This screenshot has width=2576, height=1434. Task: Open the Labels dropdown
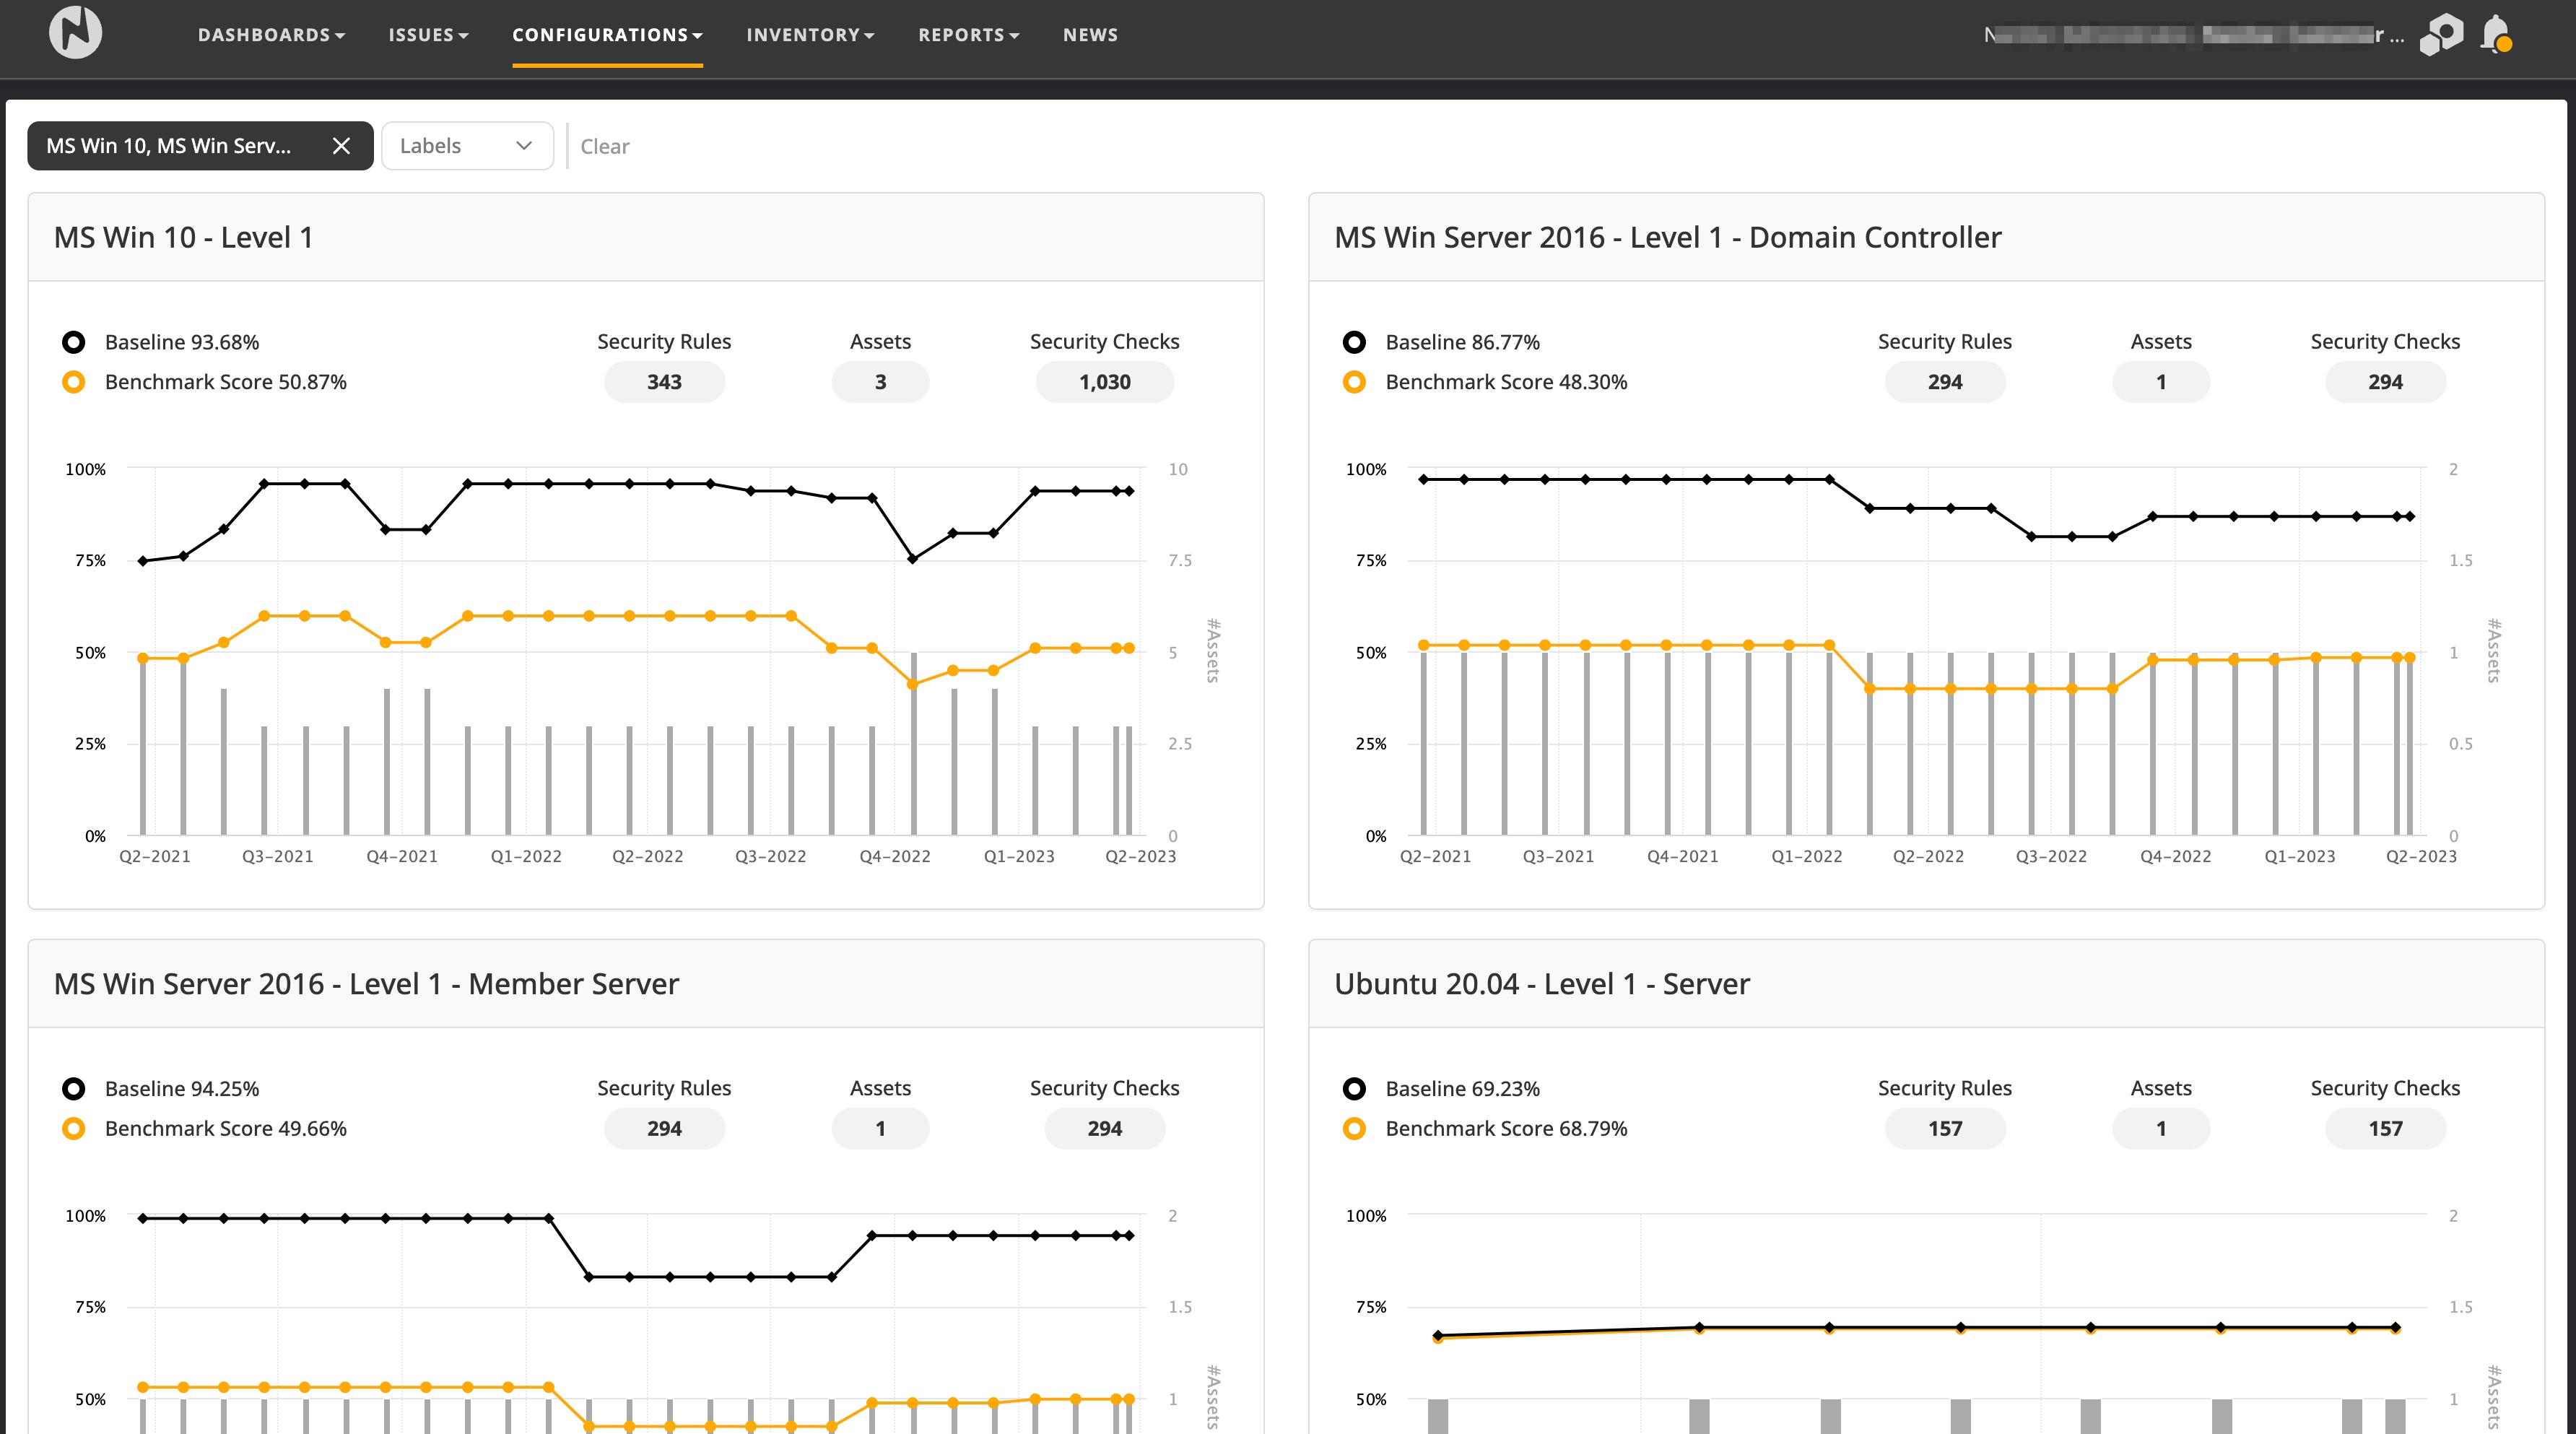467,146
